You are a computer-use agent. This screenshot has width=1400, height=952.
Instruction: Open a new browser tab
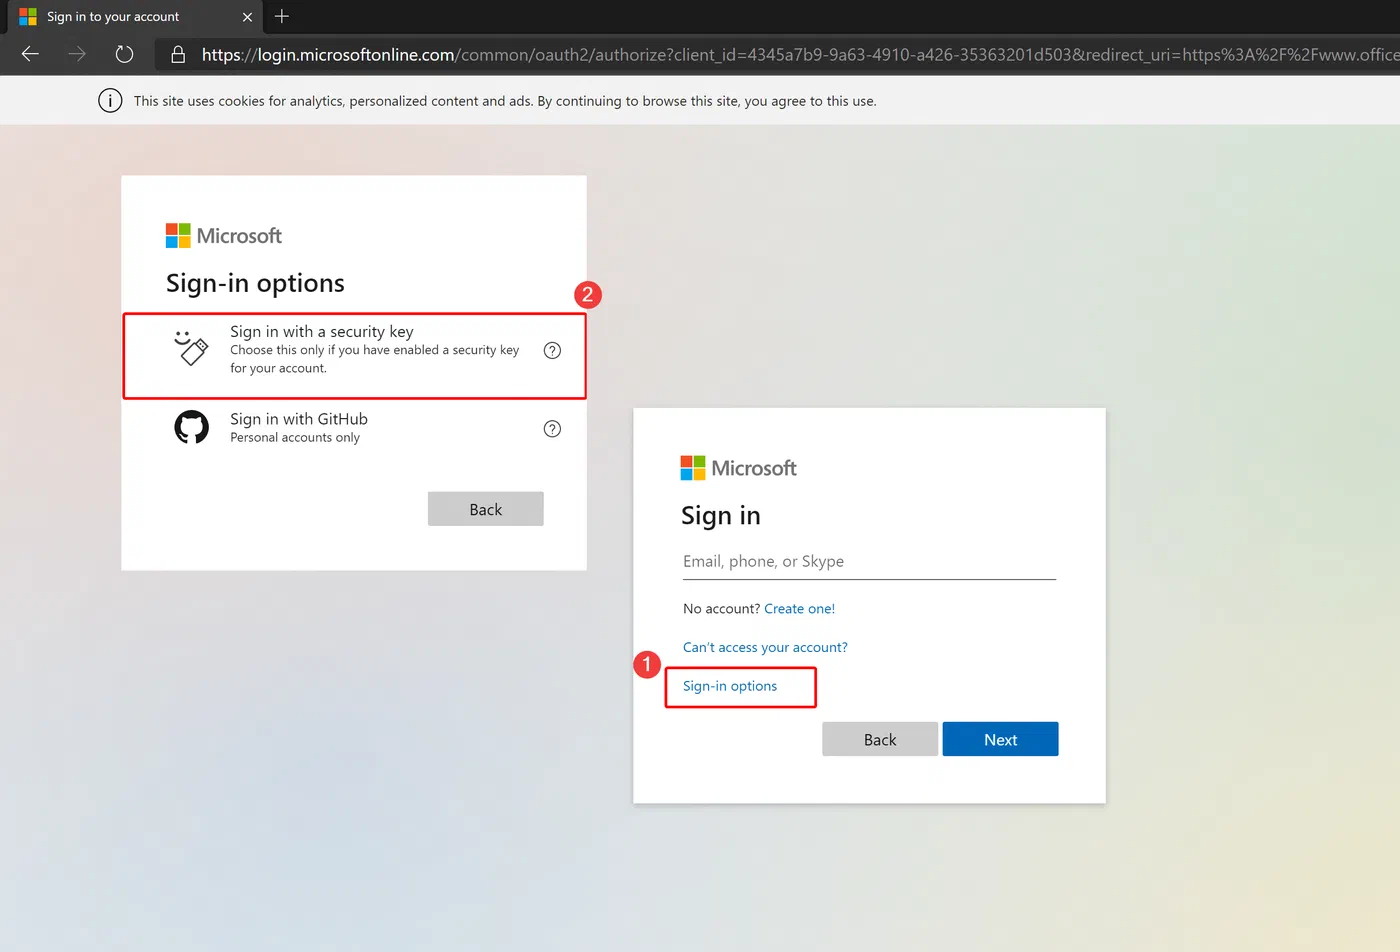[282, 16]
